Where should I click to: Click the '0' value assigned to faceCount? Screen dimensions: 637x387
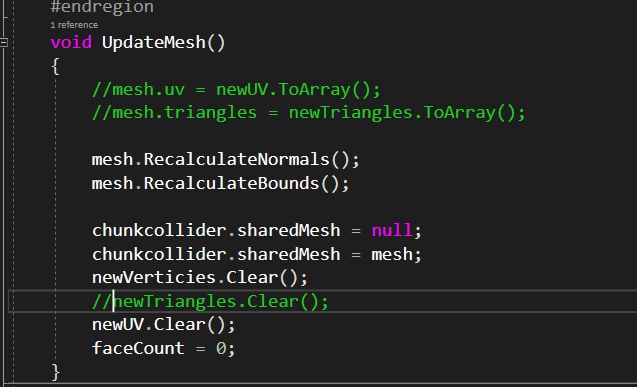221,348
